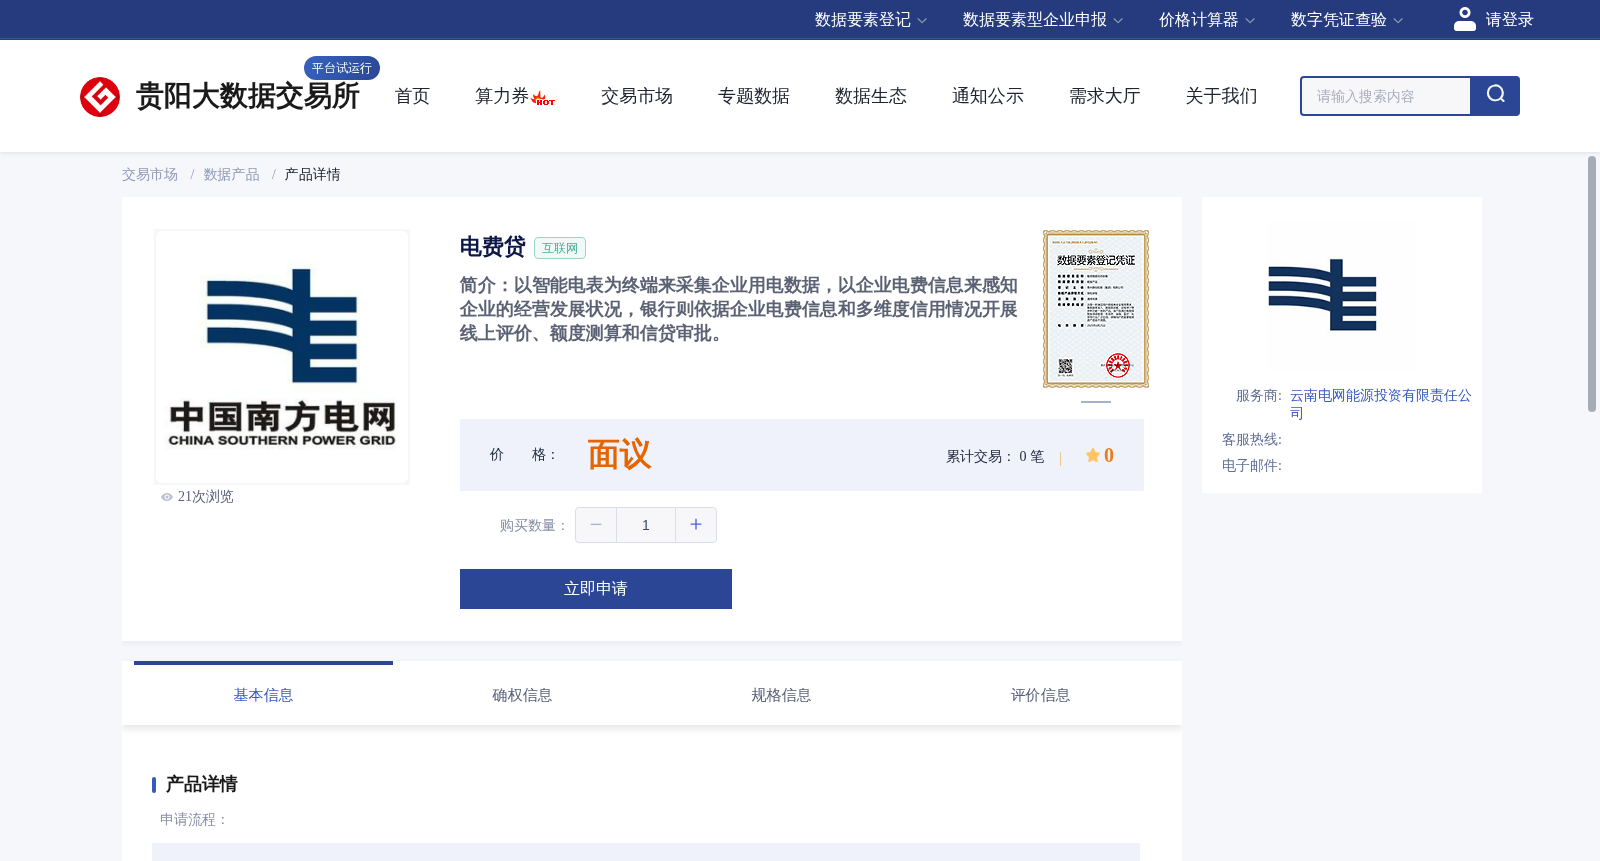1600x861 pixels.
Task: Open the 价格计算器 dropdown
Action: click(1206, 20)
